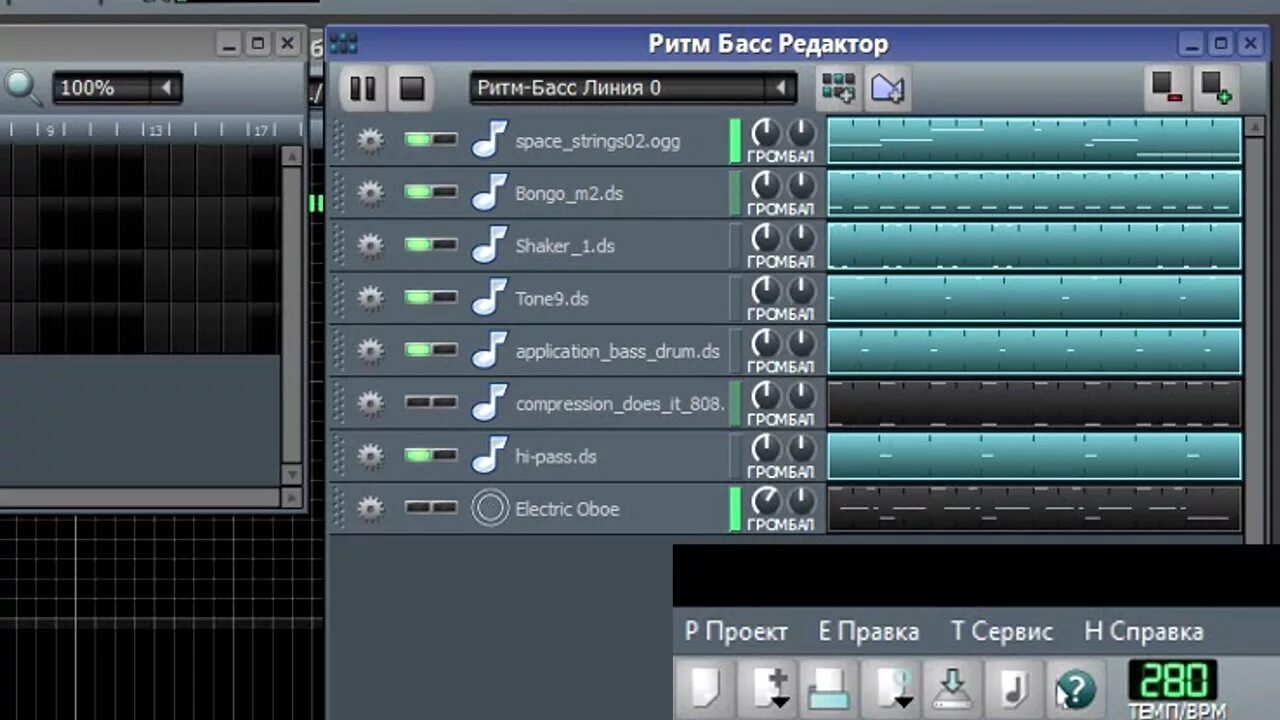Open the Ритм-Басс Линия 0 dropdown
Viewport: 1280px width, 720px height.
633,88
